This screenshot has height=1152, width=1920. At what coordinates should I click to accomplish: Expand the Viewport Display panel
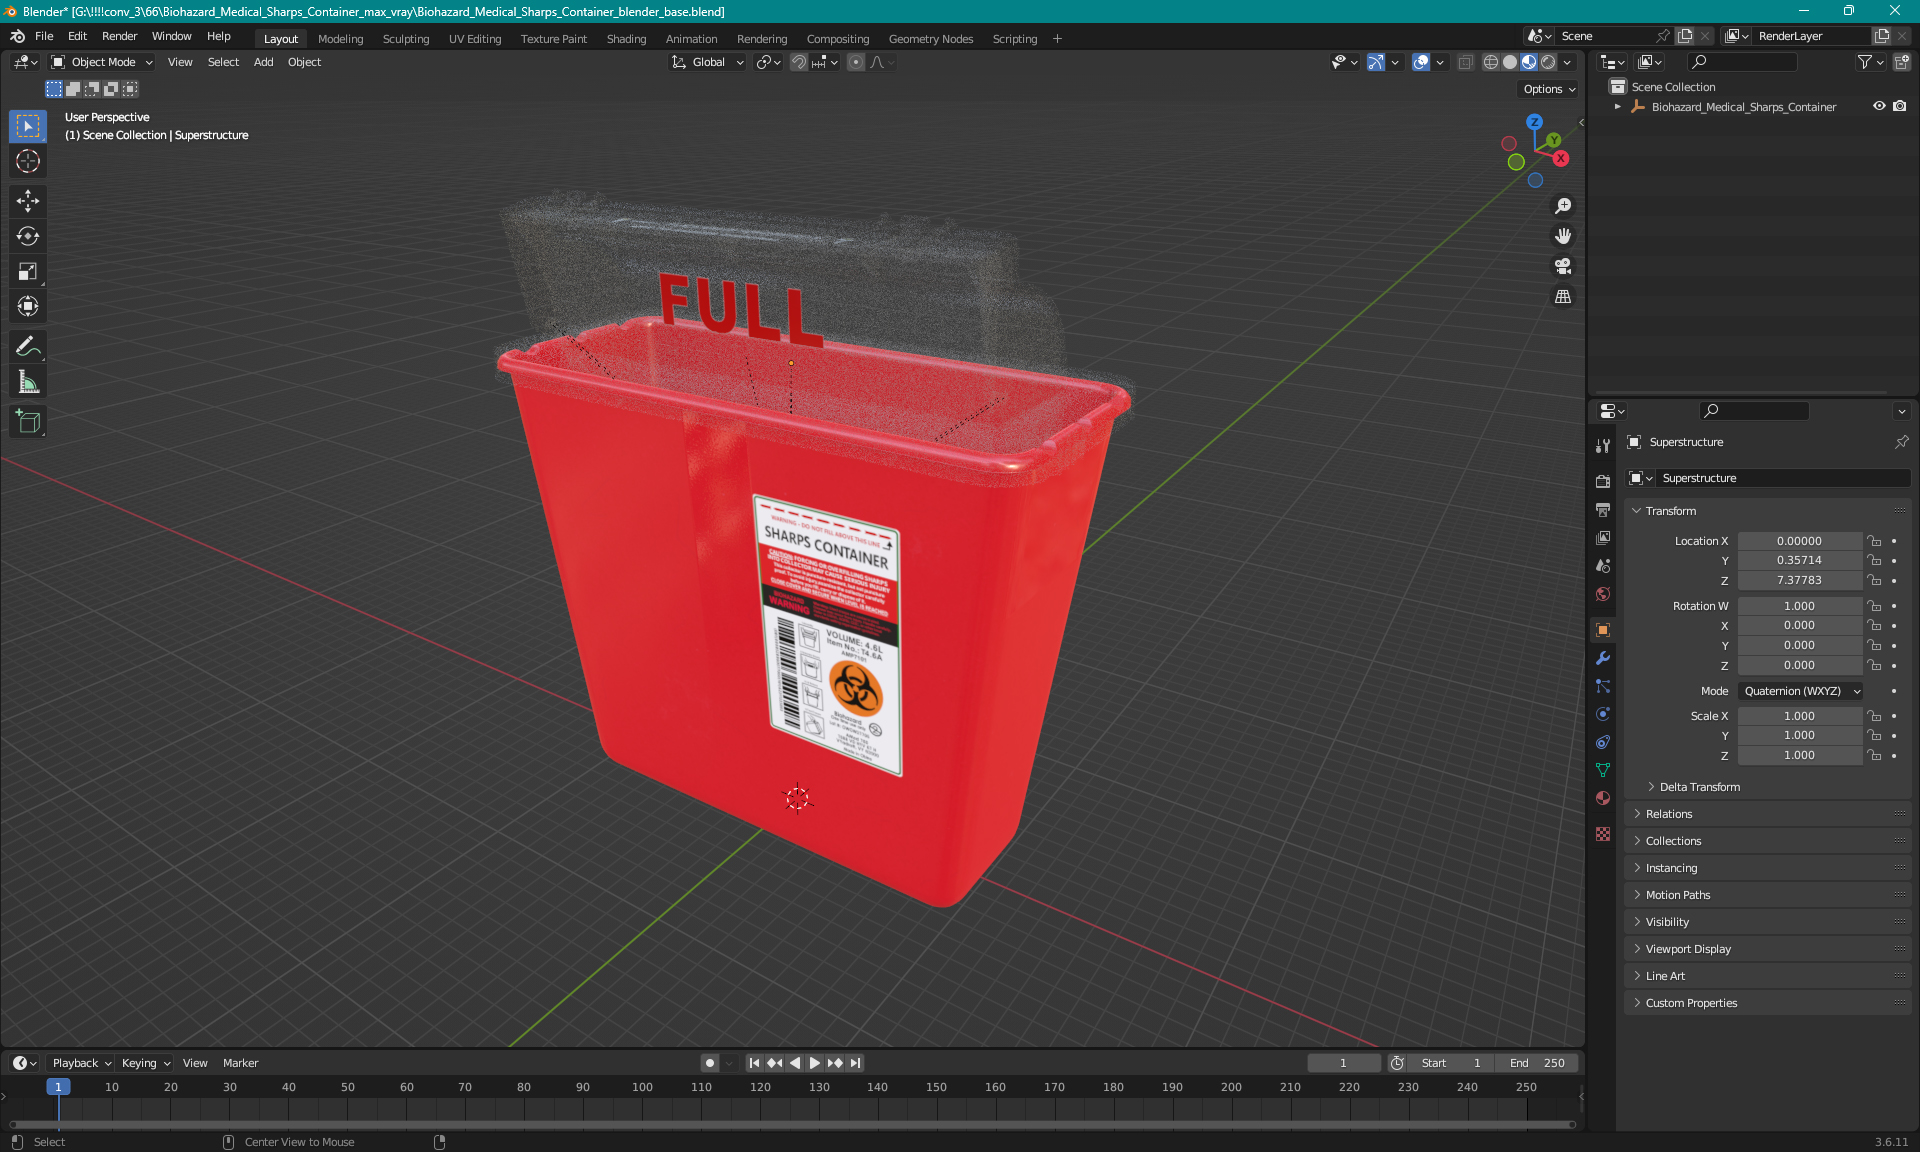click(x=1687, y=949)
